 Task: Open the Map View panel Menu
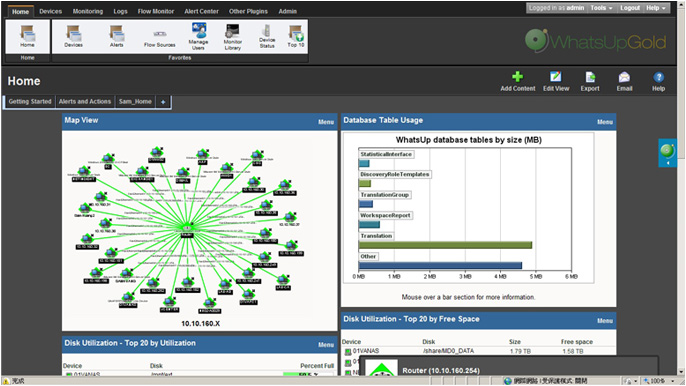click(326, 122)
